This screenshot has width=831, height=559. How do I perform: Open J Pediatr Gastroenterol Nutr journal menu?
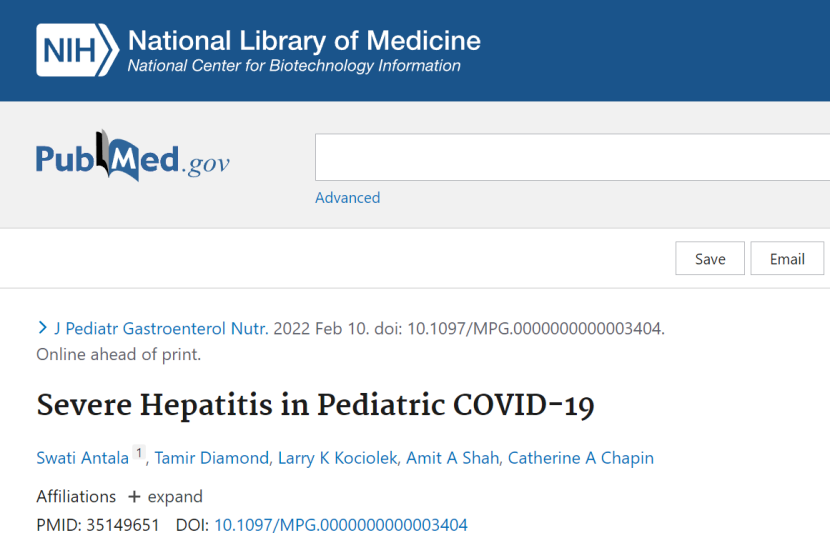coord(160,328)
